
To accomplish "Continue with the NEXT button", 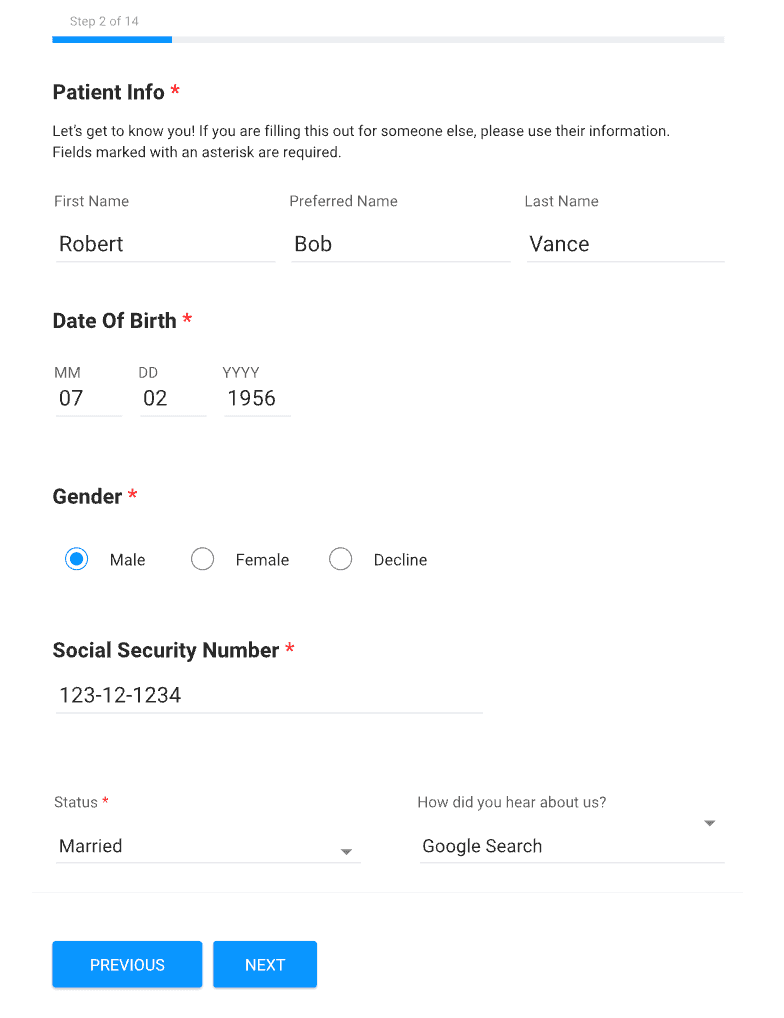I will (265, 964).
